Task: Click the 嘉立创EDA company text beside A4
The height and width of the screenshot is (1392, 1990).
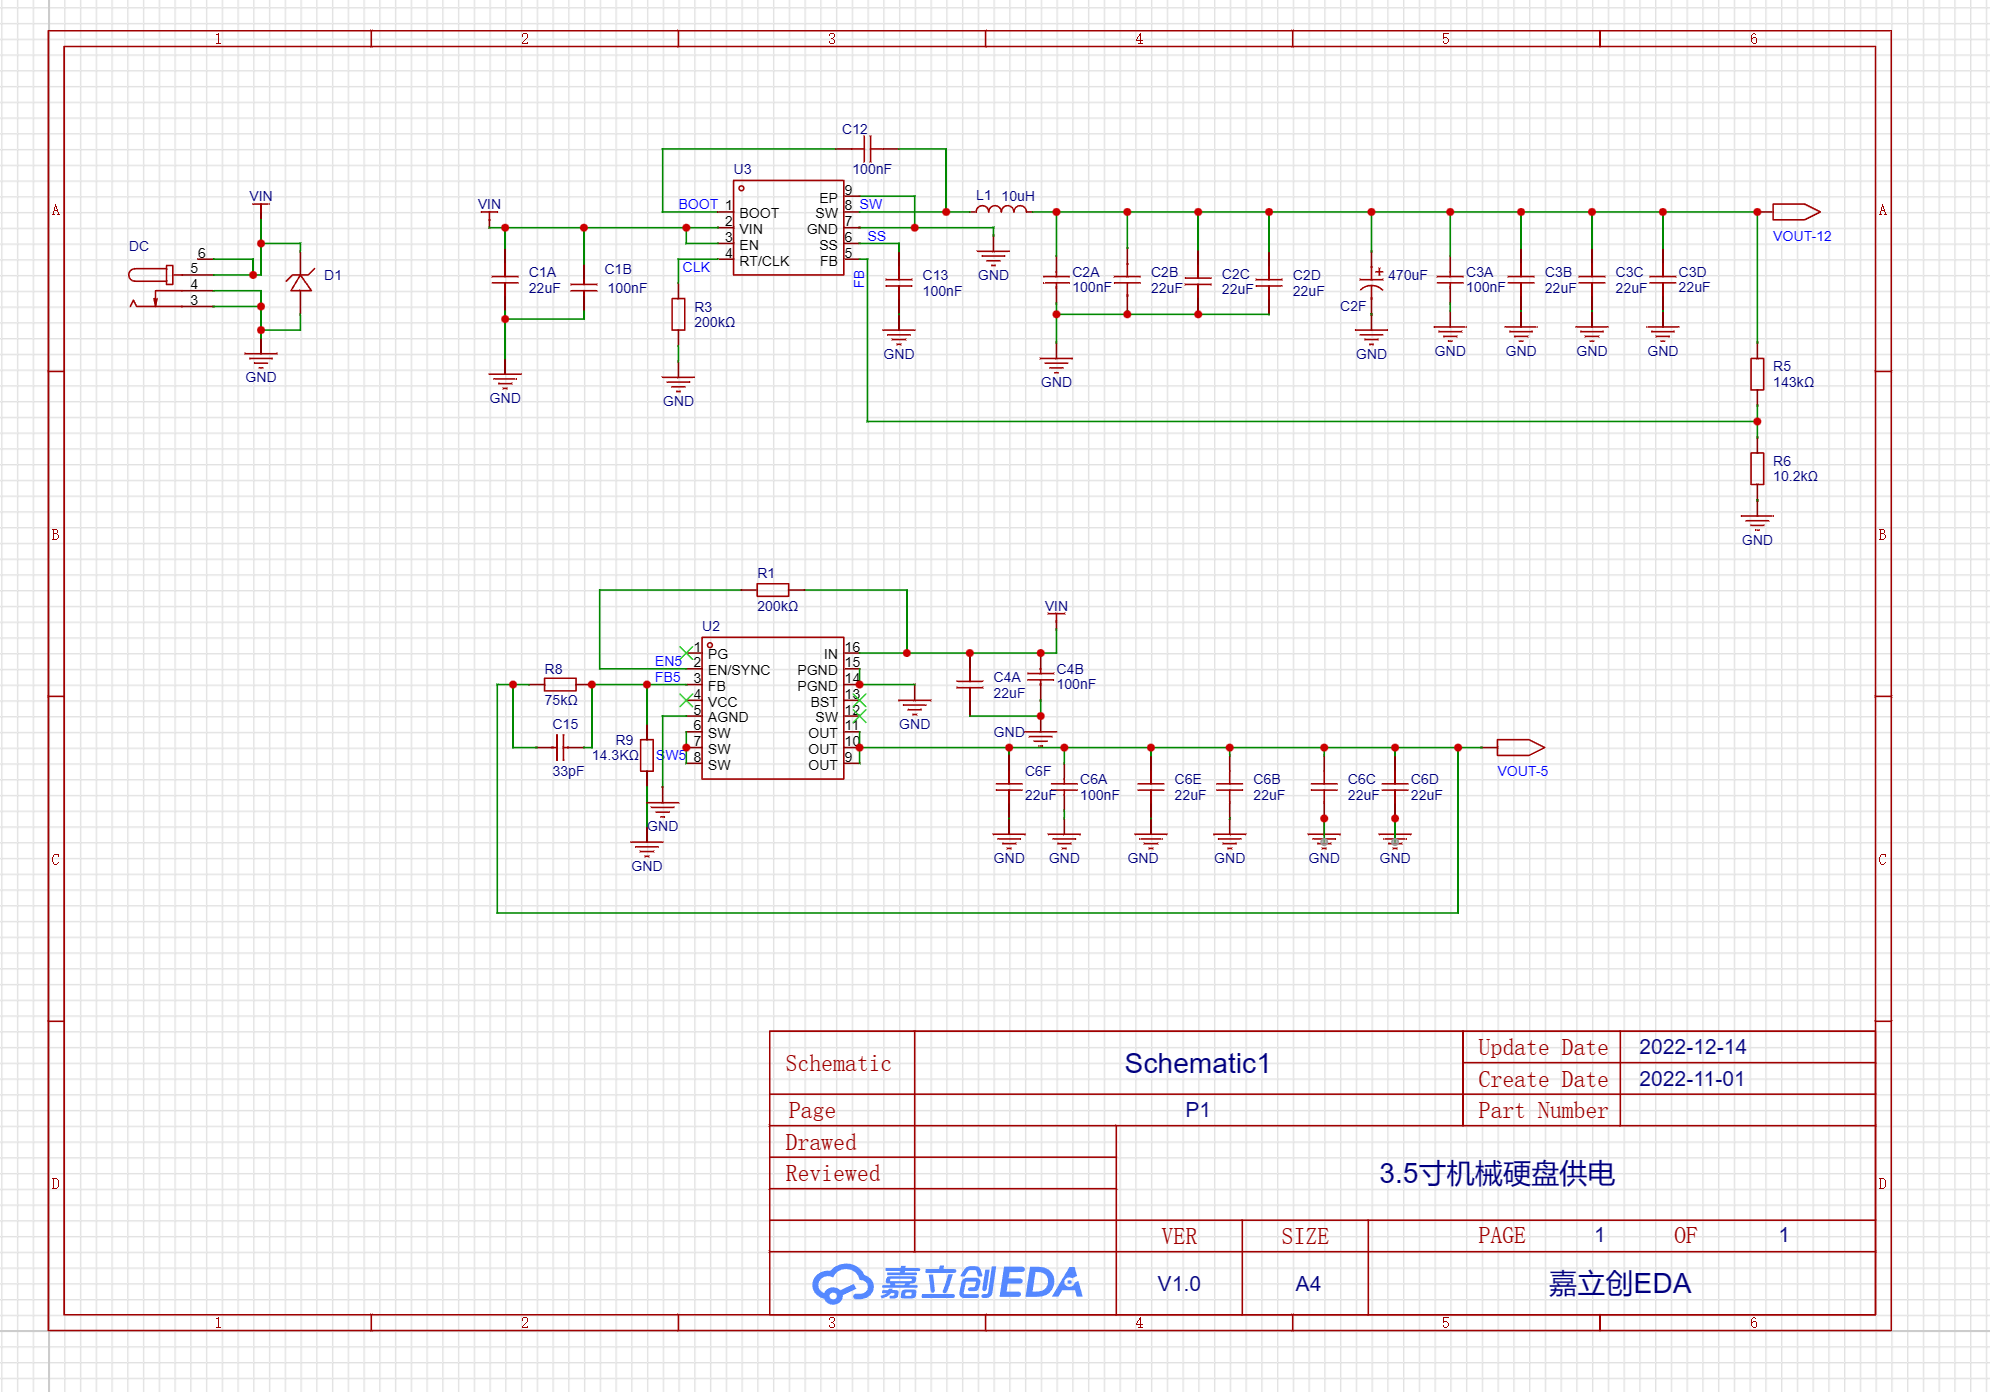Action: 1619,1283
